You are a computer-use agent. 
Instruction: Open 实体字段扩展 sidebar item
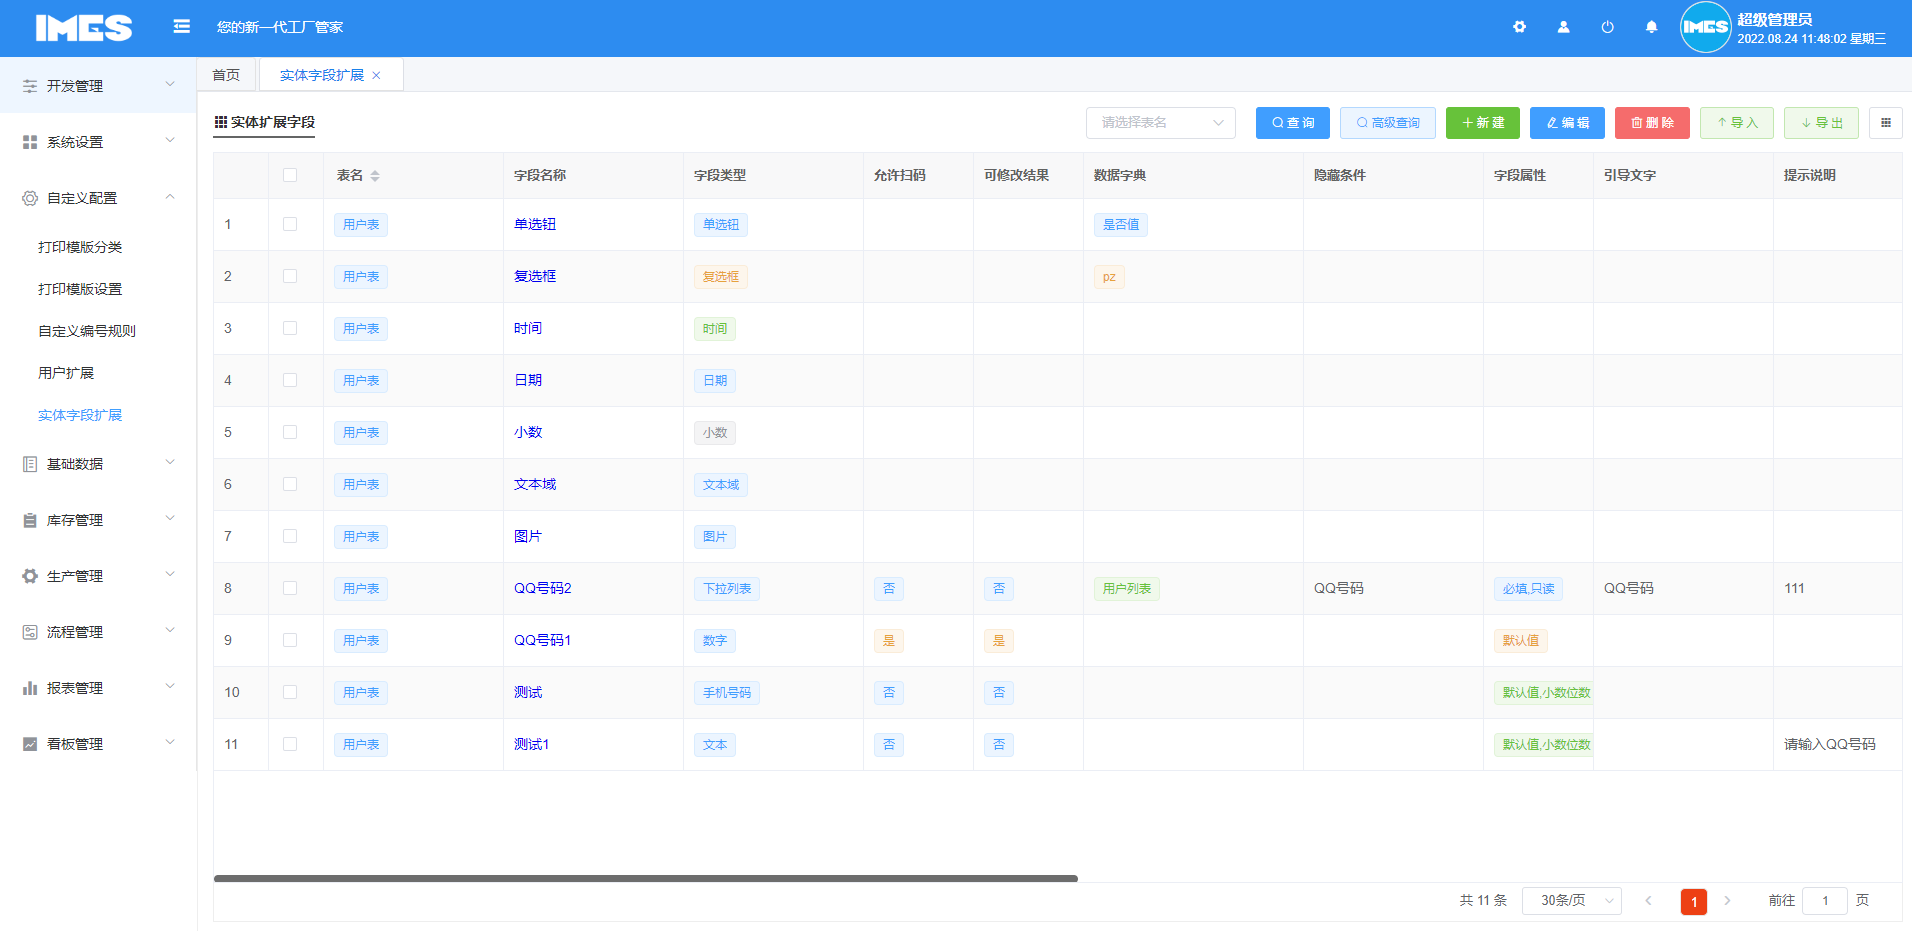point(80,415)
